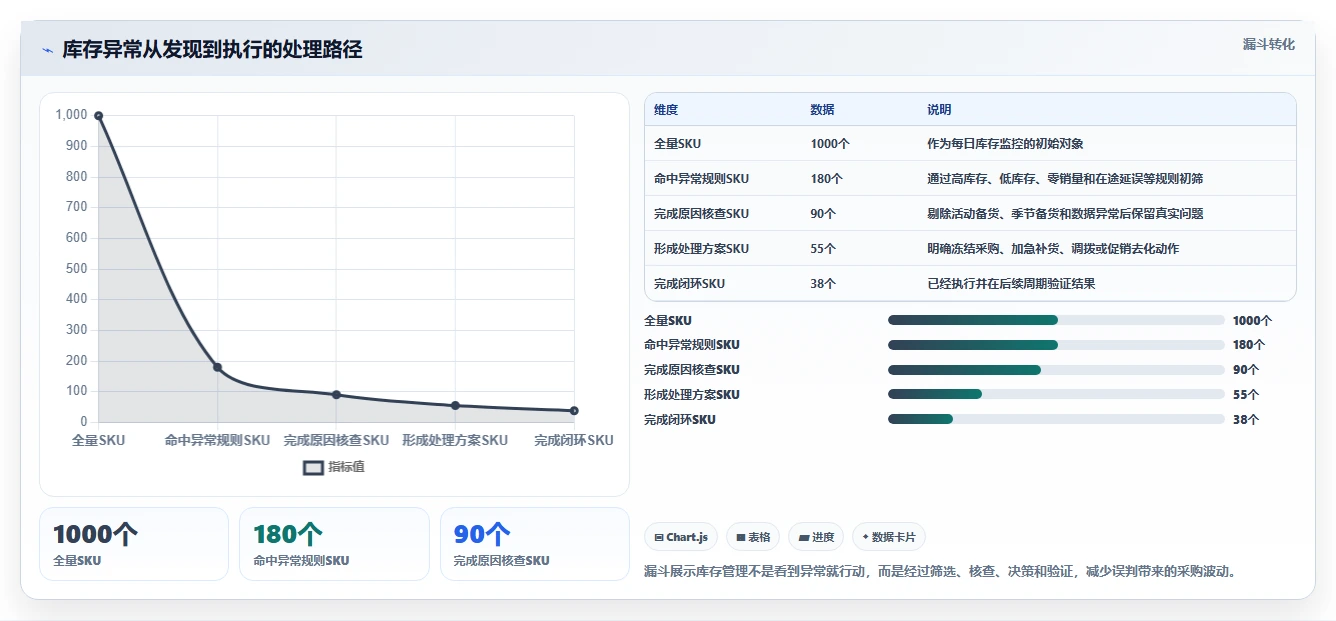This screenshot has height=621, width=1336.
Task: Click the 说明 table column header
Action: click(x=939, y=110)
